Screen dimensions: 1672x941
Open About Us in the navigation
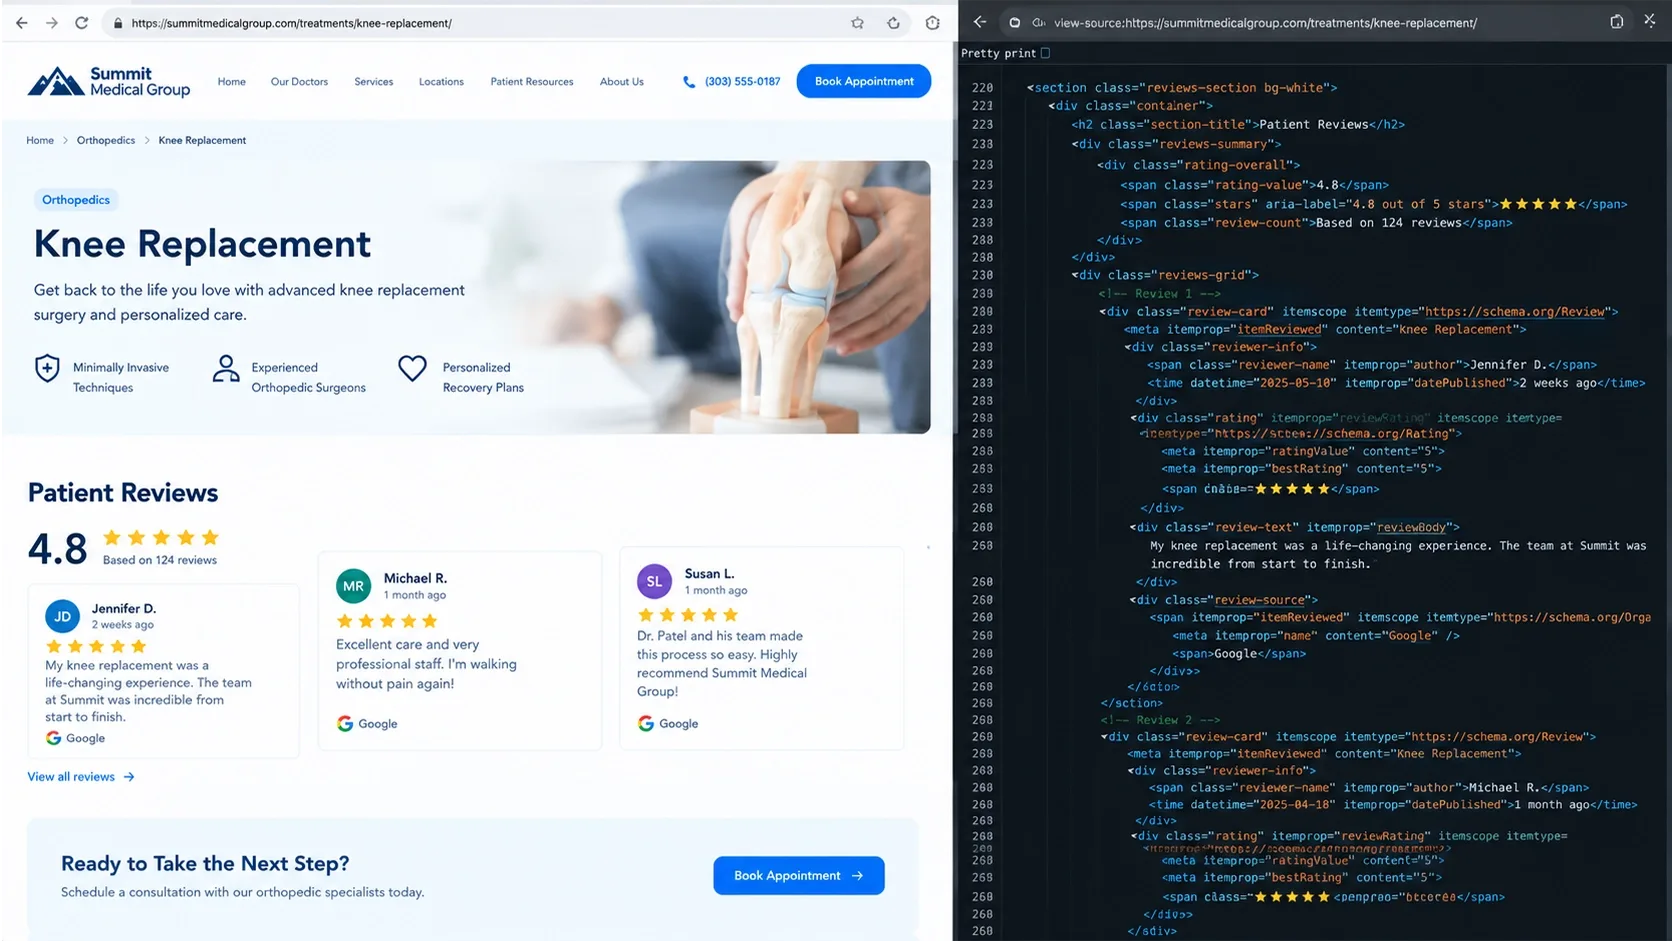click(622, 82)
